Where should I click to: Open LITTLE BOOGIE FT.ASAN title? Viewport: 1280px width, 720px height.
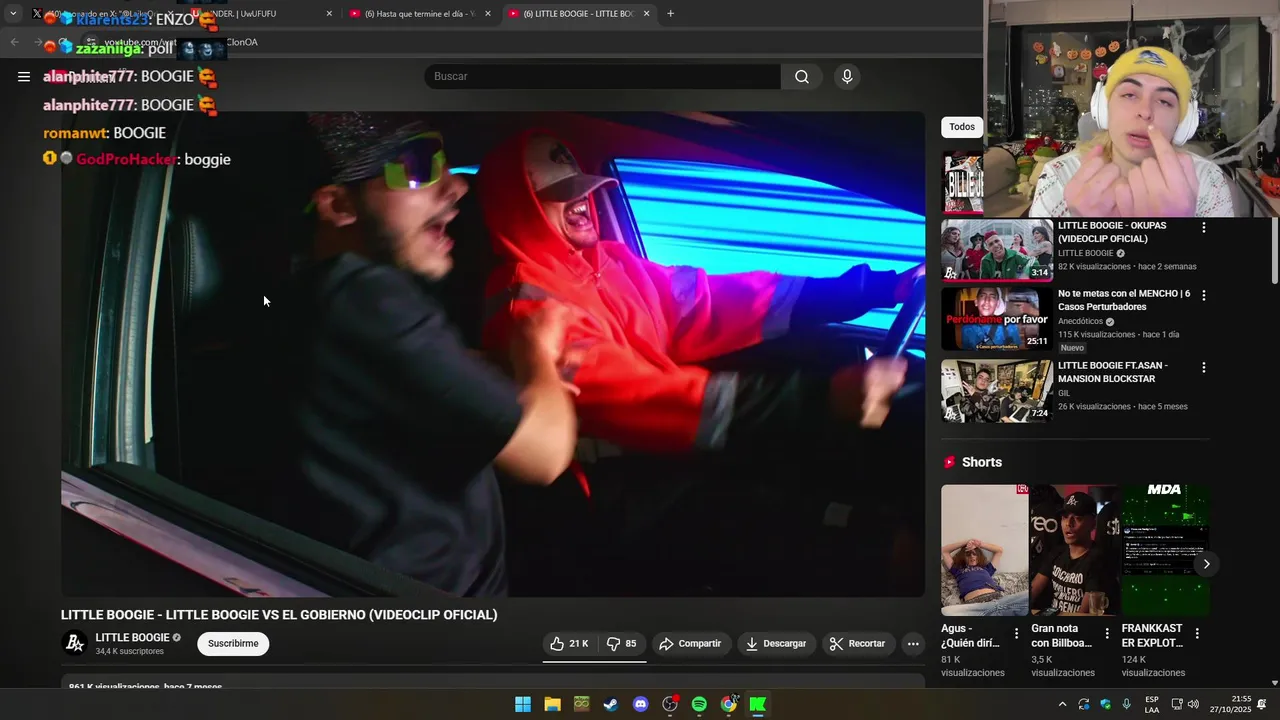click(1113, 372)
